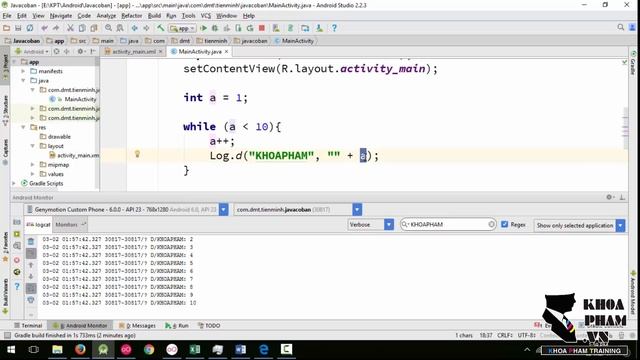Open the File menu

pos(7,16)
